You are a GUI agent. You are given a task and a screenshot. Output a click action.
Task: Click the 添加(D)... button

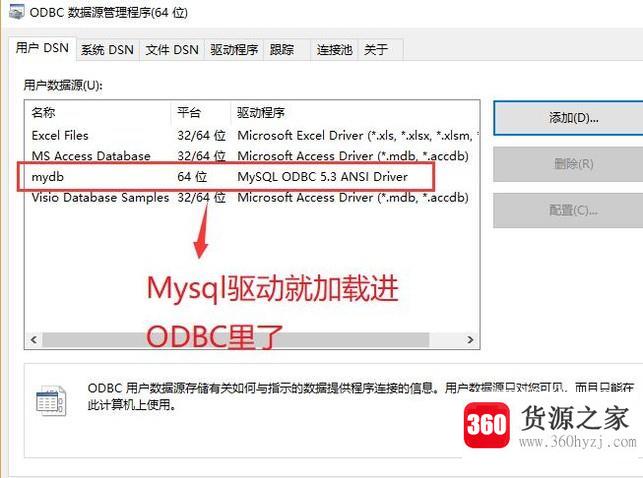click(570, 118)
